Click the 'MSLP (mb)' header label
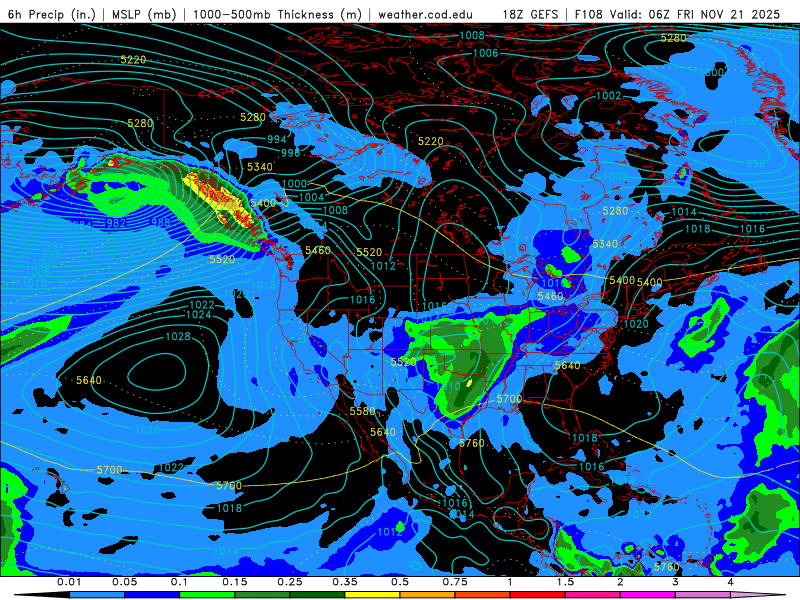 click(144, 14)
